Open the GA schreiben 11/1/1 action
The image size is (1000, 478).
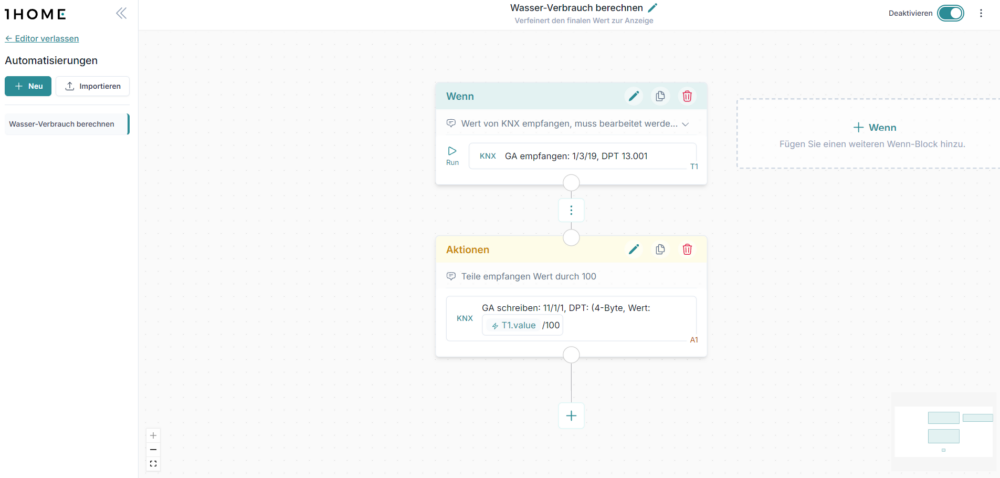571,319
